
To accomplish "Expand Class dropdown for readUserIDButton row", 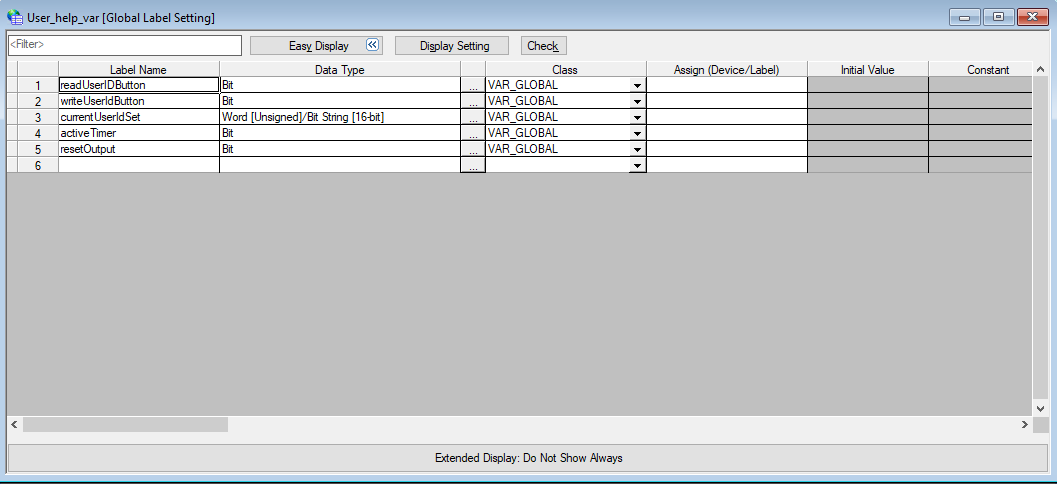I will pyautogui.click(x=637, y=85).
